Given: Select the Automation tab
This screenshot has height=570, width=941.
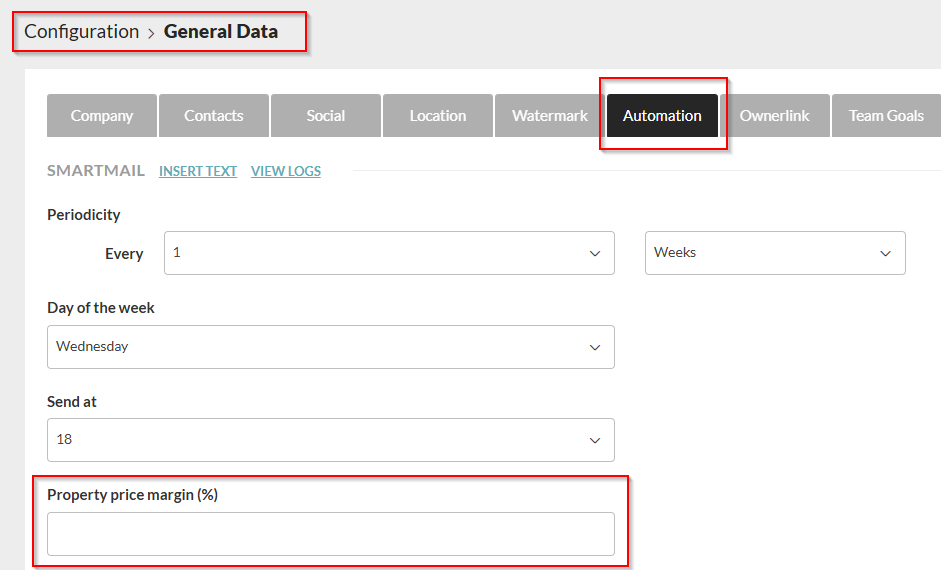Looking at the screenshot, I should pos(662,115).
